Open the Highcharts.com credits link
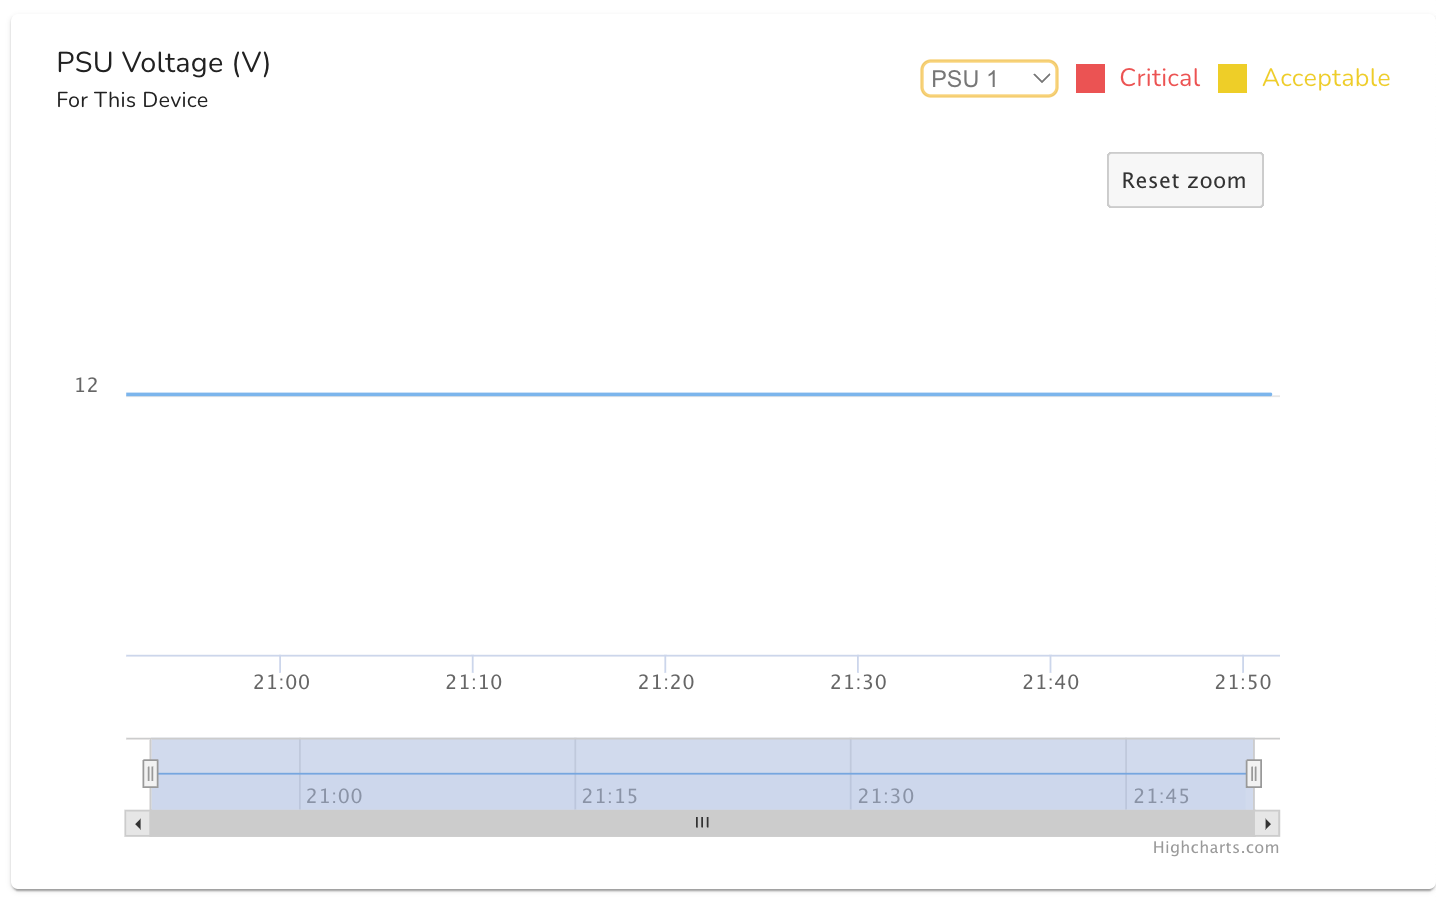 point(1215,848)
